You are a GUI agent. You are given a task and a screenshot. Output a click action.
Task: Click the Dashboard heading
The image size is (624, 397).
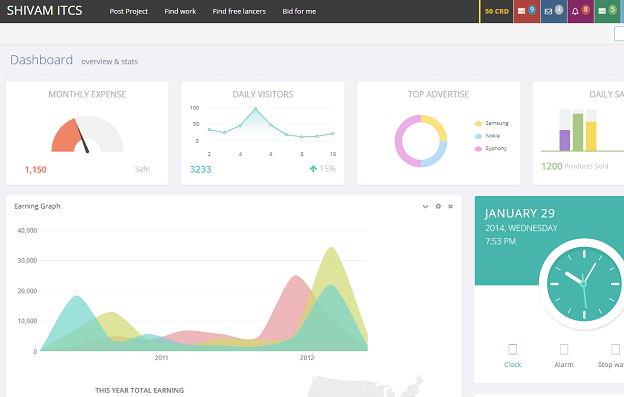point(41,60)
